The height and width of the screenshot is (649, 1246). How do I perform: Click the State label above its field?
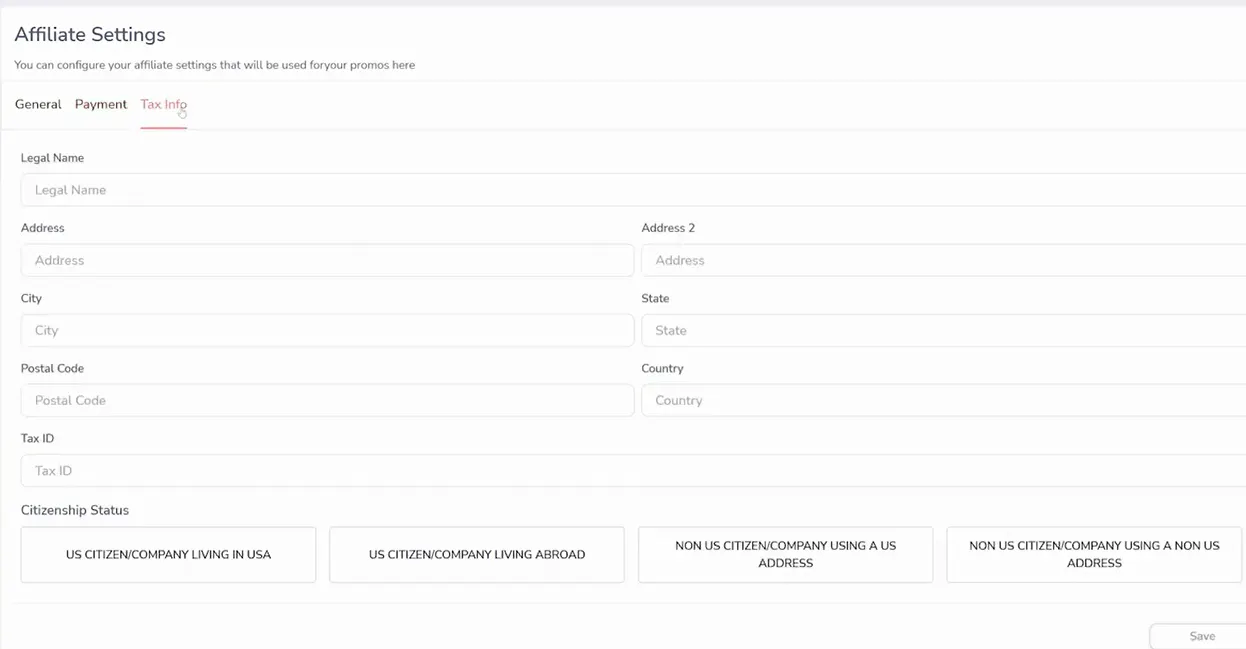point(655,298)
